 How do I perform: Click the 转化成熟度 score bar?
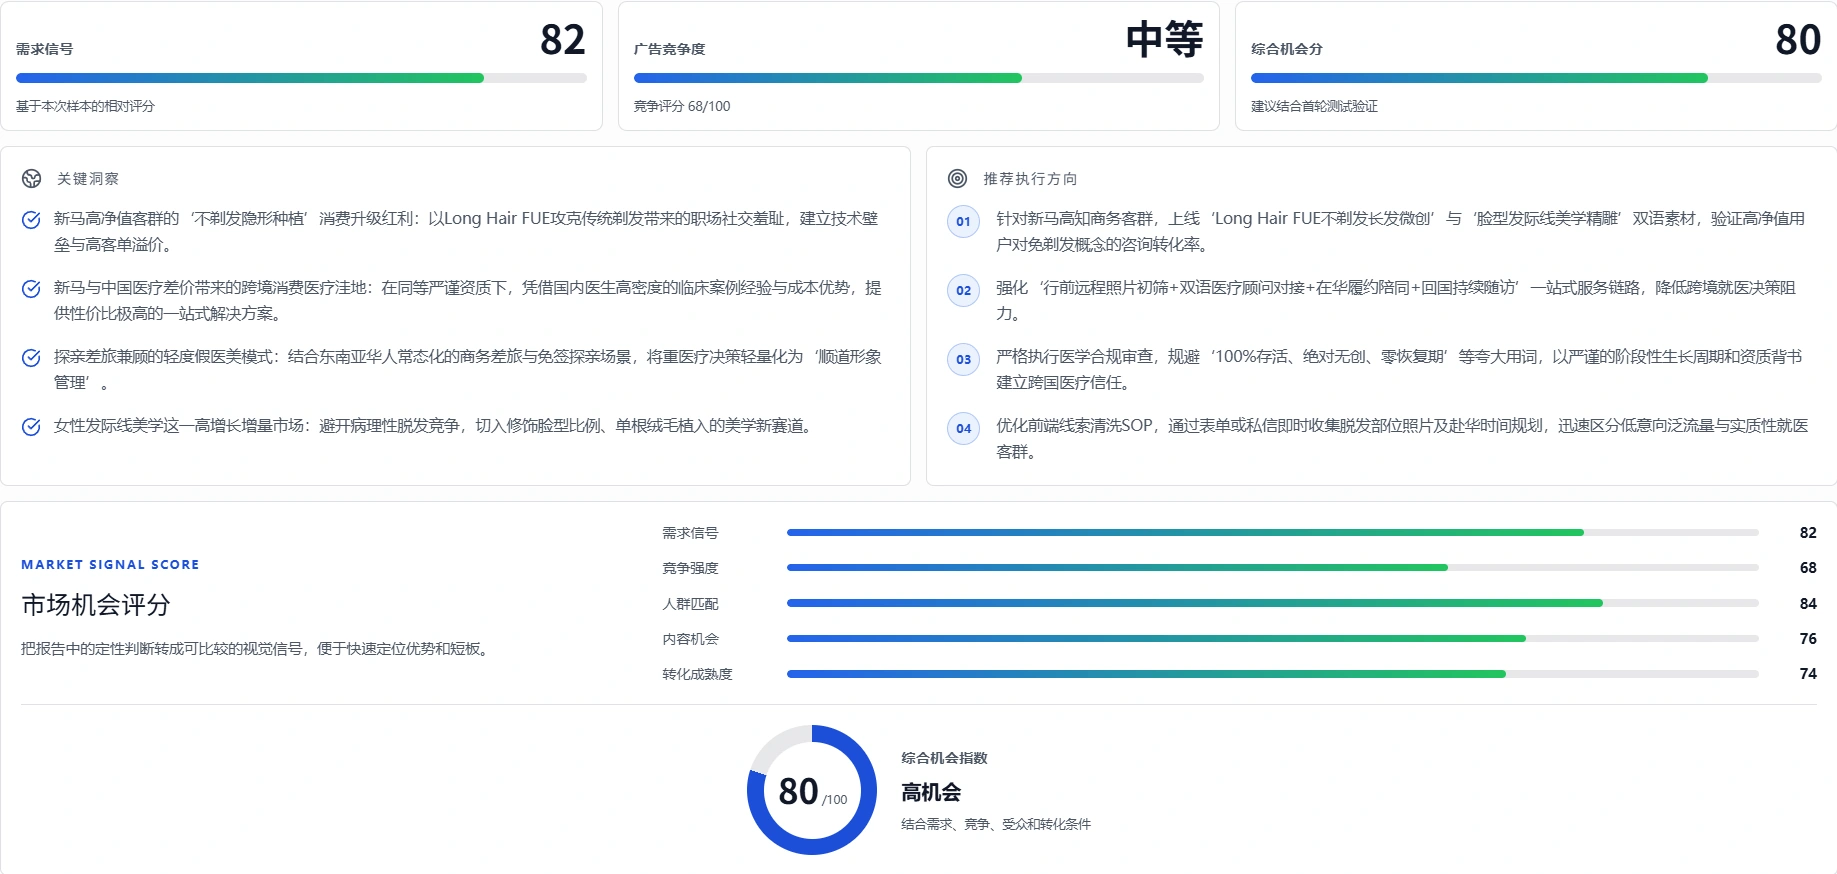(1273, 674)
